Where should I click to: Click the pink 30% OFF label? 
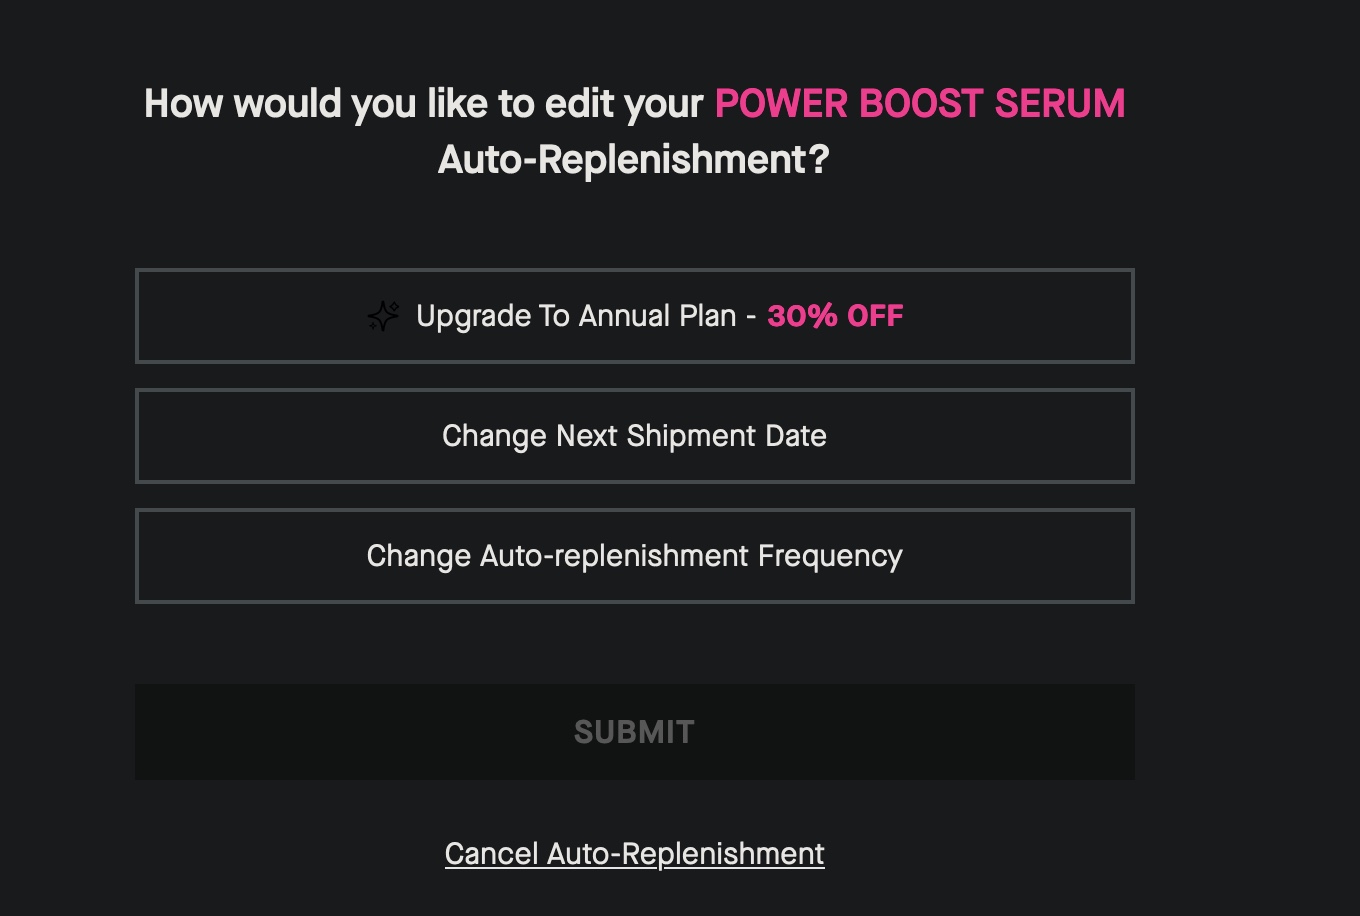point(835,316)
